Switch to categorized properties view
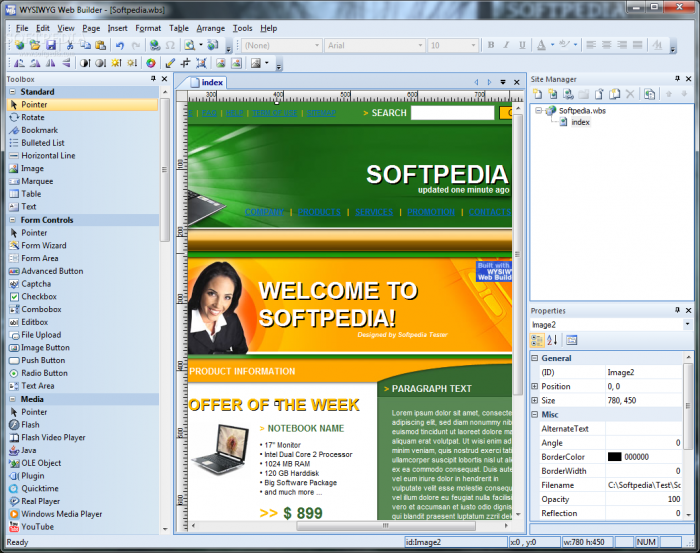Image resolution: width=700 pixels, height=553 pixels. pos(537,340)
